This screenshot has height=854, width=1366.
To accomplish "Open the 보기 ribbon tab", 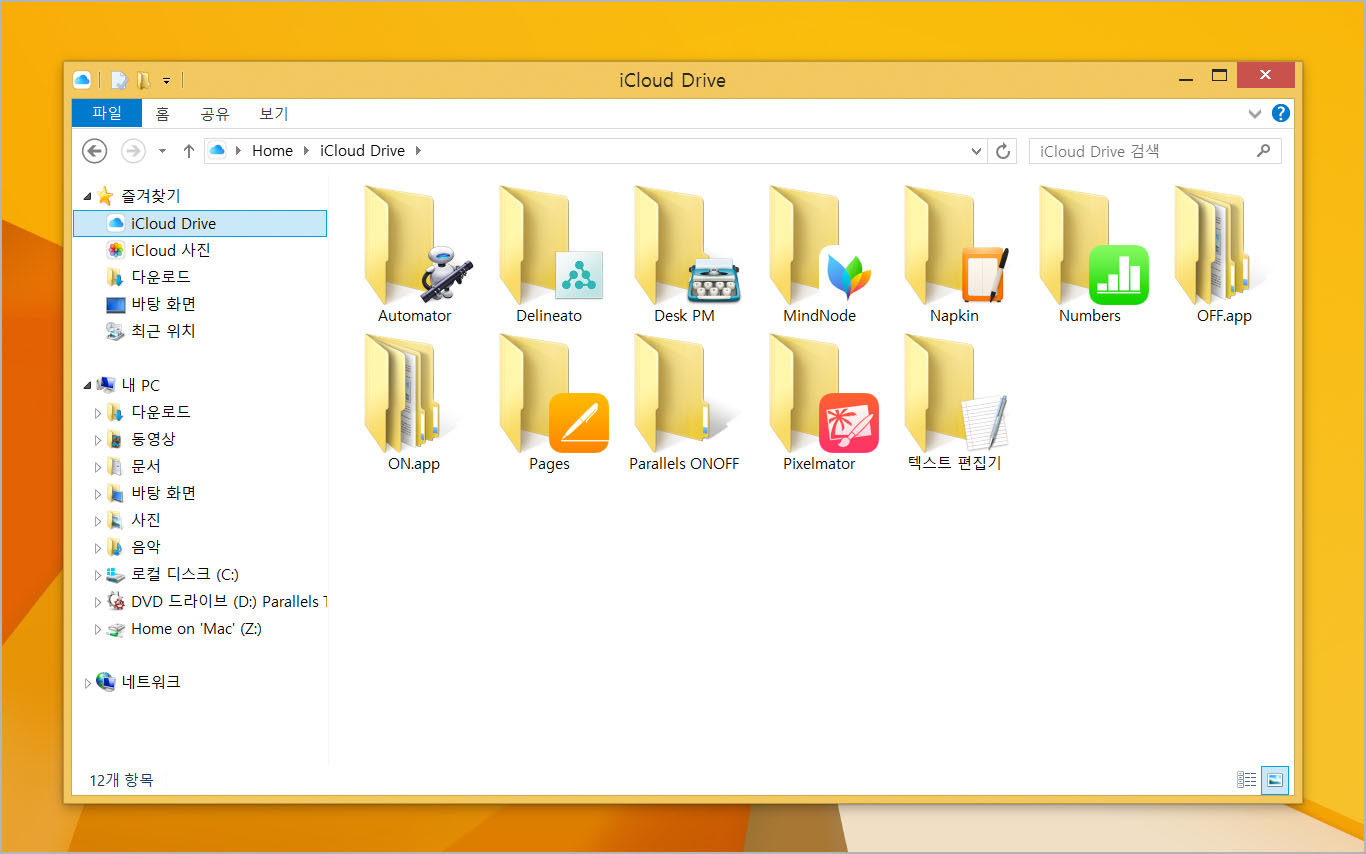I will 274,114.
